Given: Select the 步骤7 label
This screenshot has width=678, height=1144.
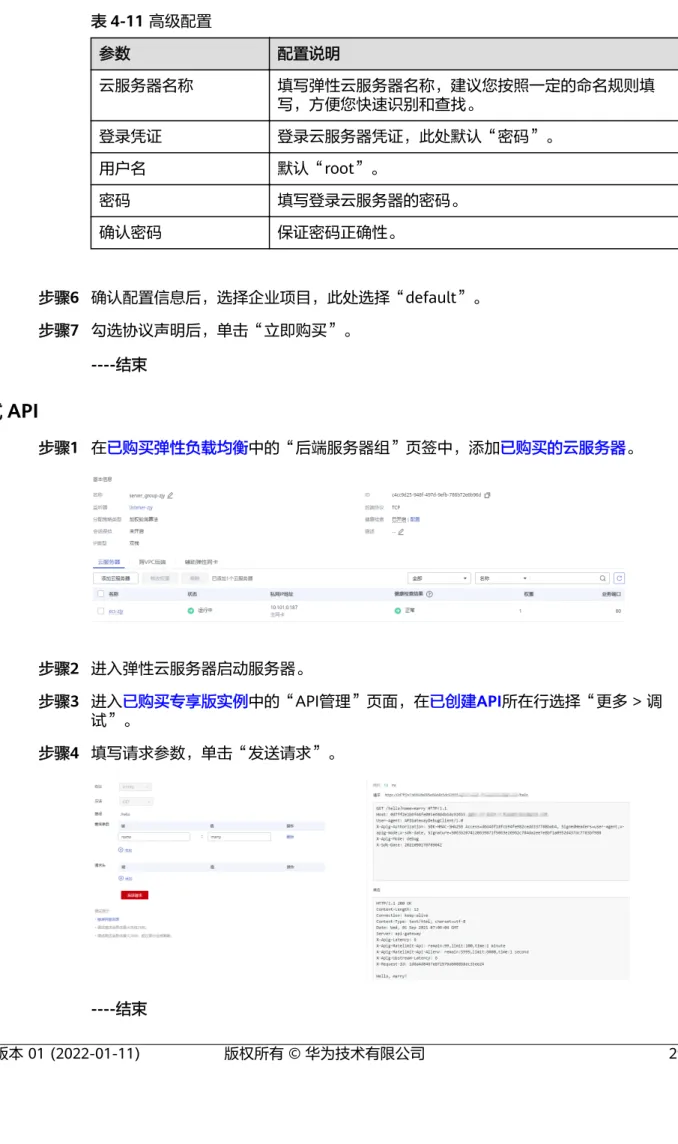Looking at the screenshot, I should [x=58, y=331].
